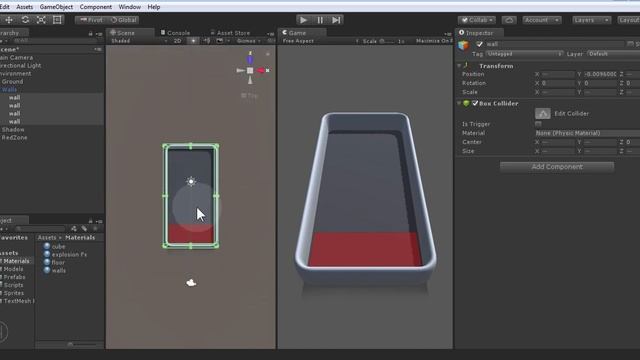Click the Pause button

coord(320,20)
